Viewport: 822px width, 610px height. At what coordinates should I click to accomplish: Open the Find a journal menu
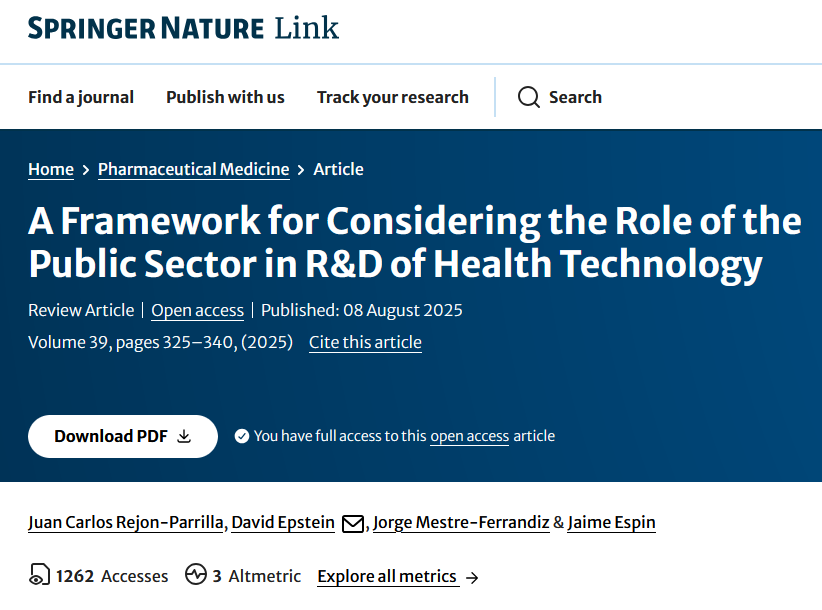tap(81, 97)
